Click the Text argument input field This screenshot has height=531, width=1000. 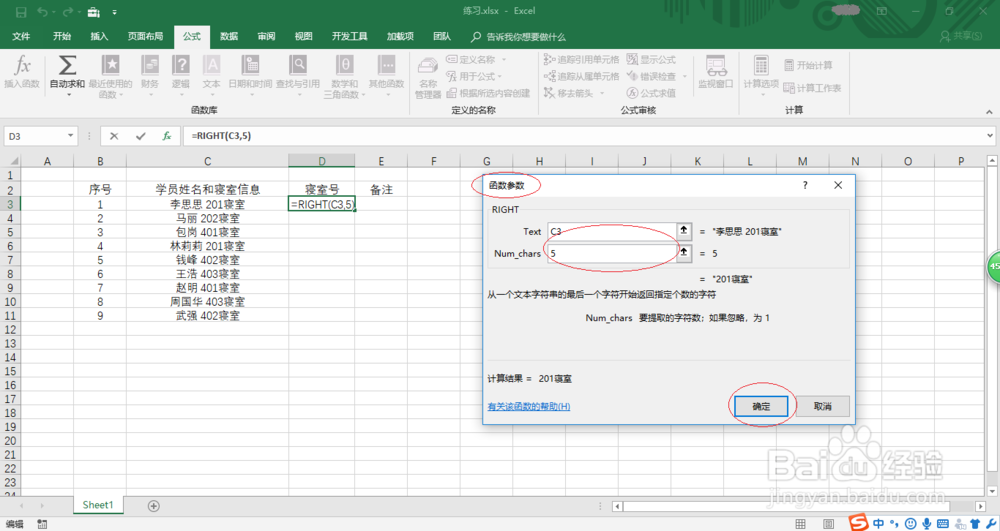(611, 231)
